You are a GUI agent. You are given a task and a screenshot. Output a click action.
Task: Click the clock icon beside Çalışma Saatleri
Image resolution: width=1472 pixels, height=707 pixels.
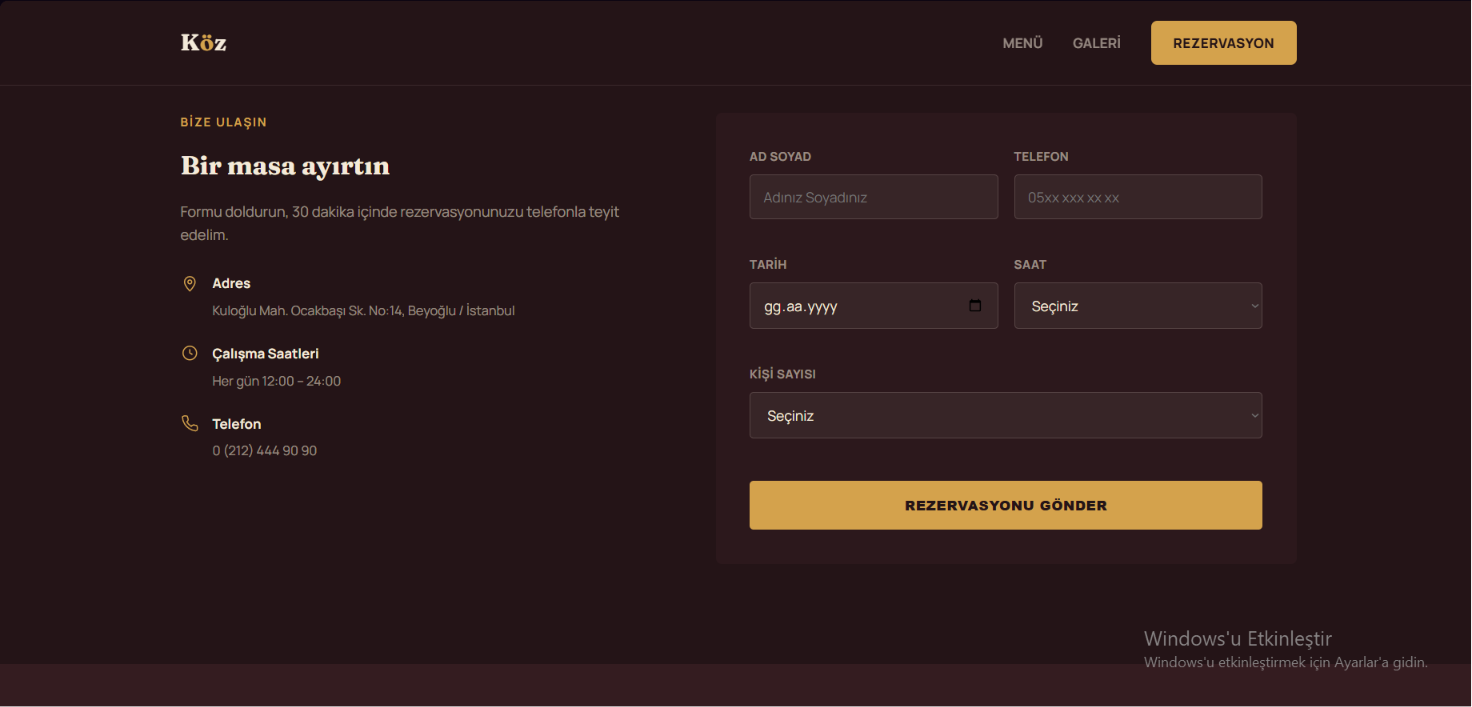189,353
